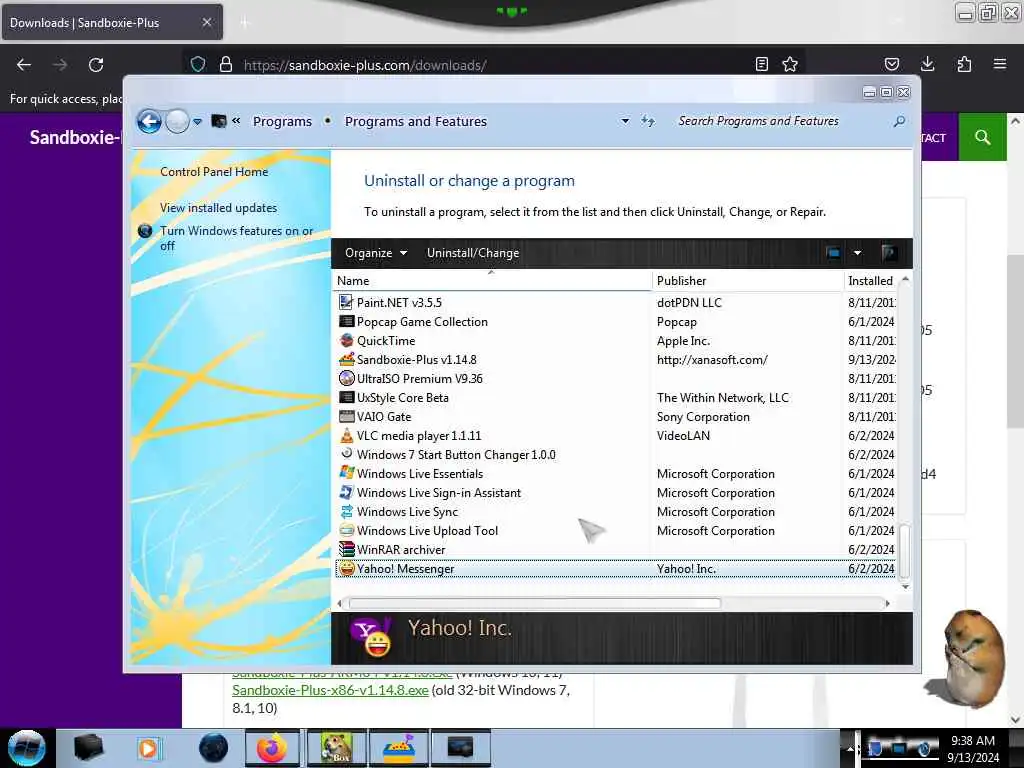Image resolution: width=1024 pixels, height=768 pixels.
Task: Select http://xanasoft.com/ publisher cell
Action: (x=712, y=359)
